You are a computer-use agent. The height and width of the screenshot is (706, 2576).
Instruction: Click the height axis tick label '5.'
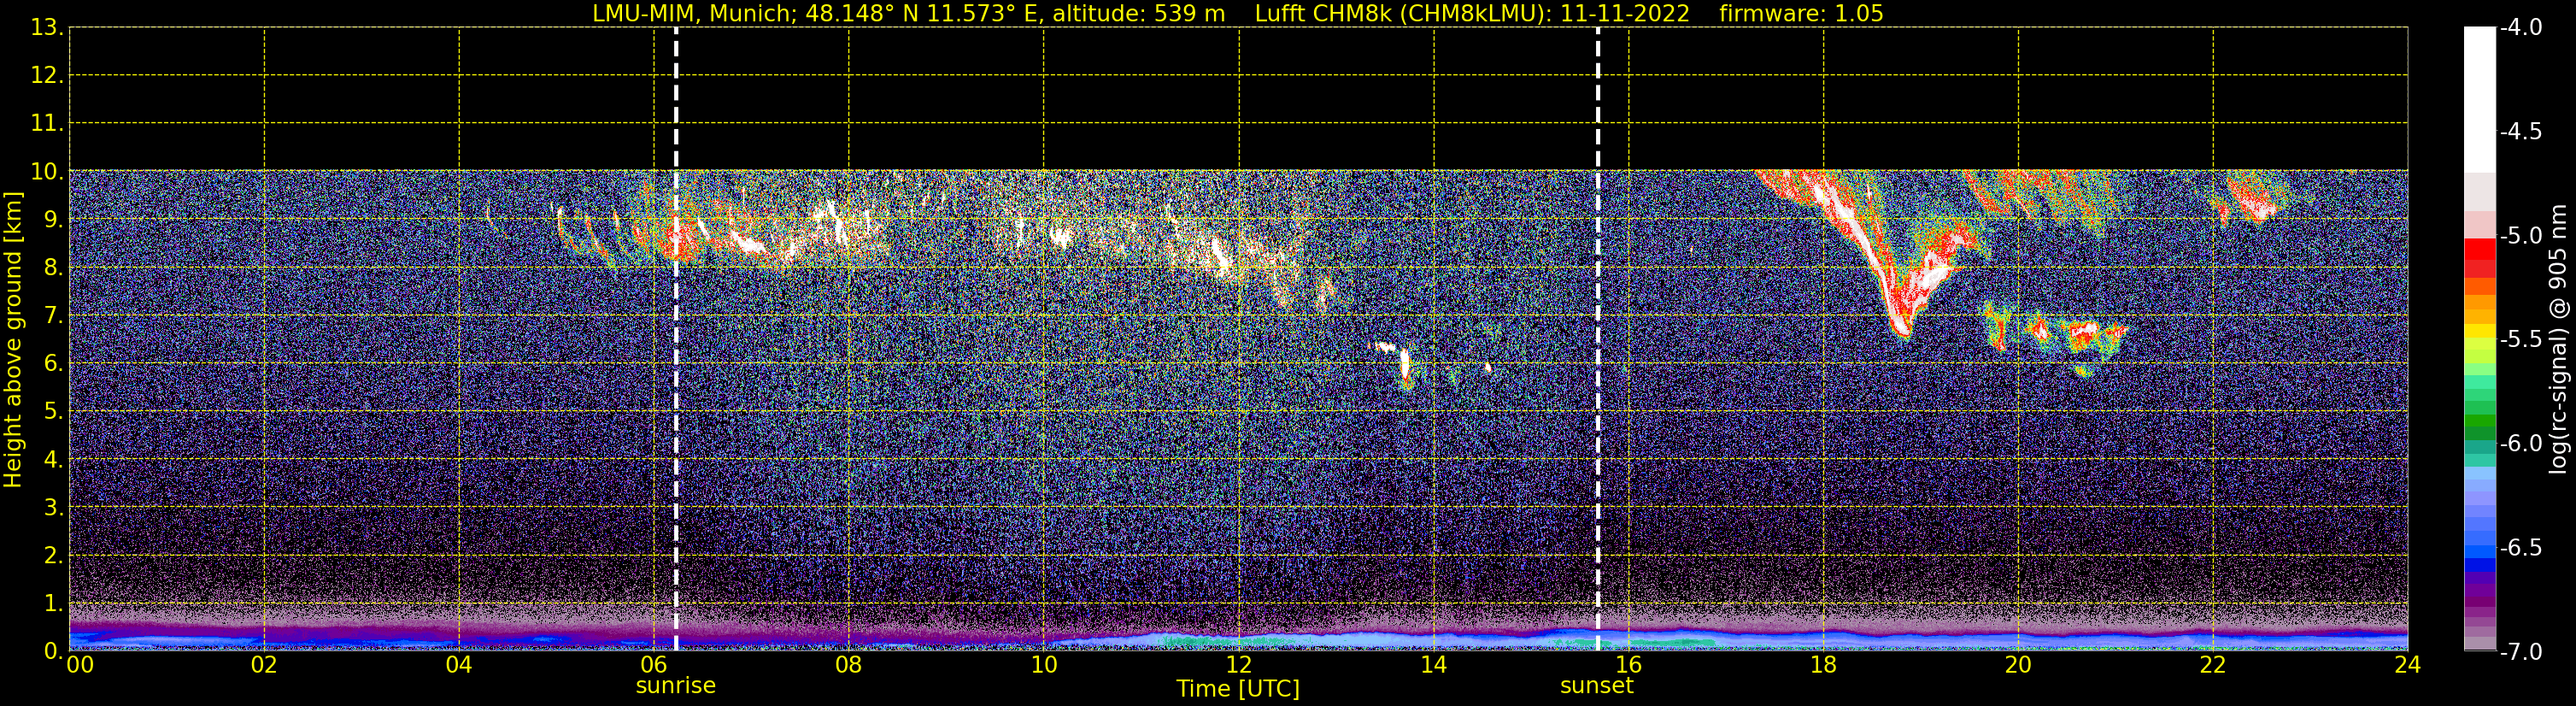point(53,412)
